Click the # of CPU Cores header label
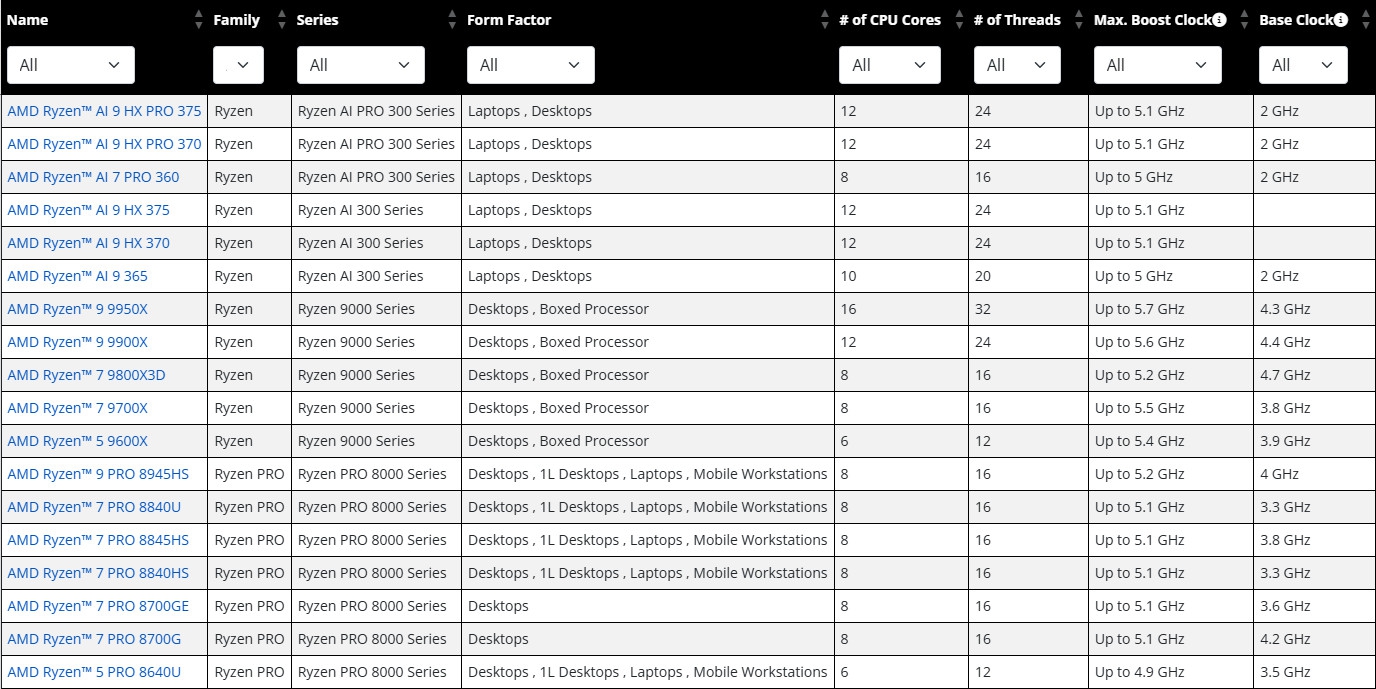 [890, 20]
